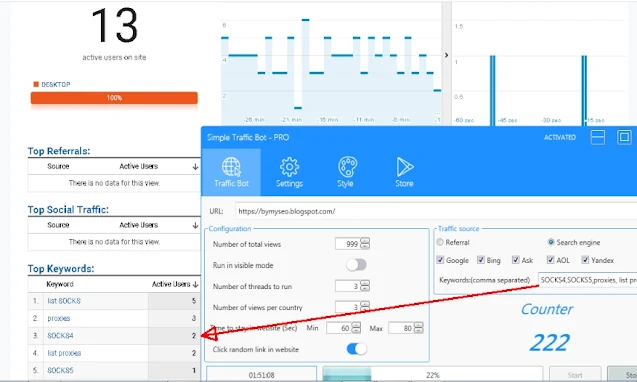The height and width of the screenshot is (382, 637).
Task: Adjust the Min time to stay stepper
Action: tap(356, 328)
